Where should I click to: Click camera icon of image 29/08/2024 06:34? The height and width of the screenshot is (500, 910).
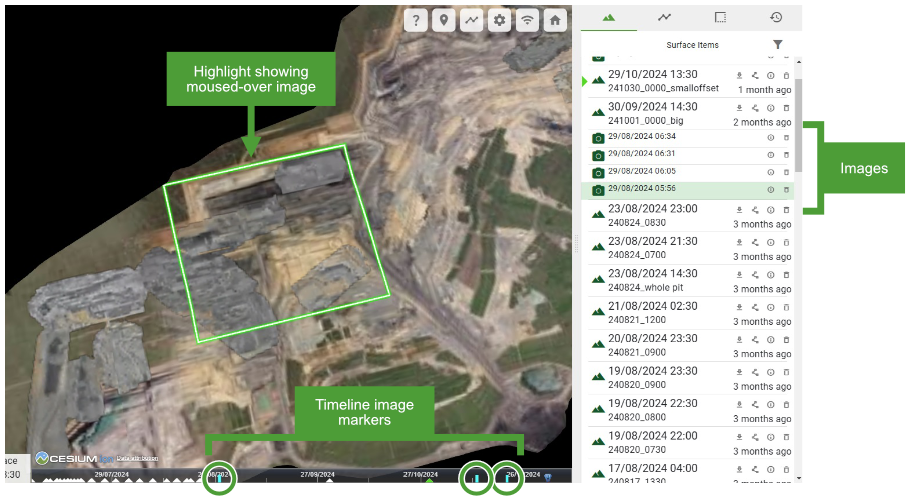[x=598, y=139]
